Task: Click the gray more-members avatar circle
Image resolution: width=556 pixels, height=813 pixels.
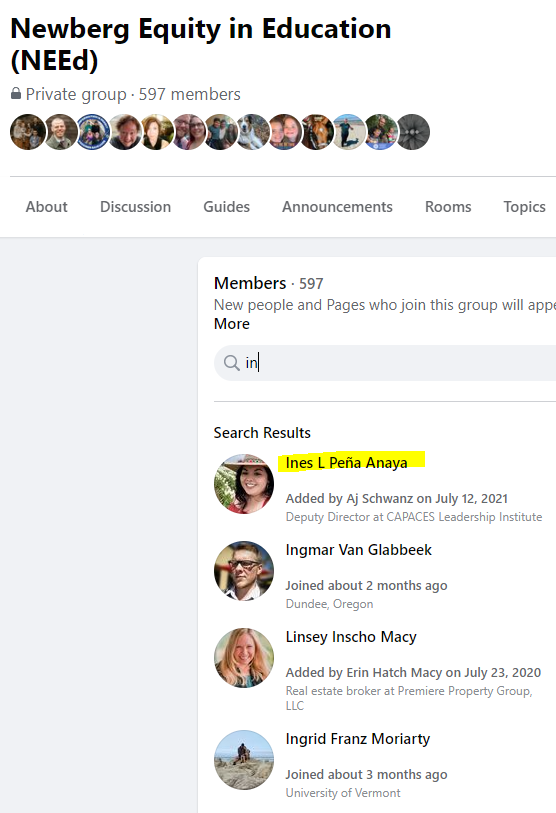Action: [412, 132]
